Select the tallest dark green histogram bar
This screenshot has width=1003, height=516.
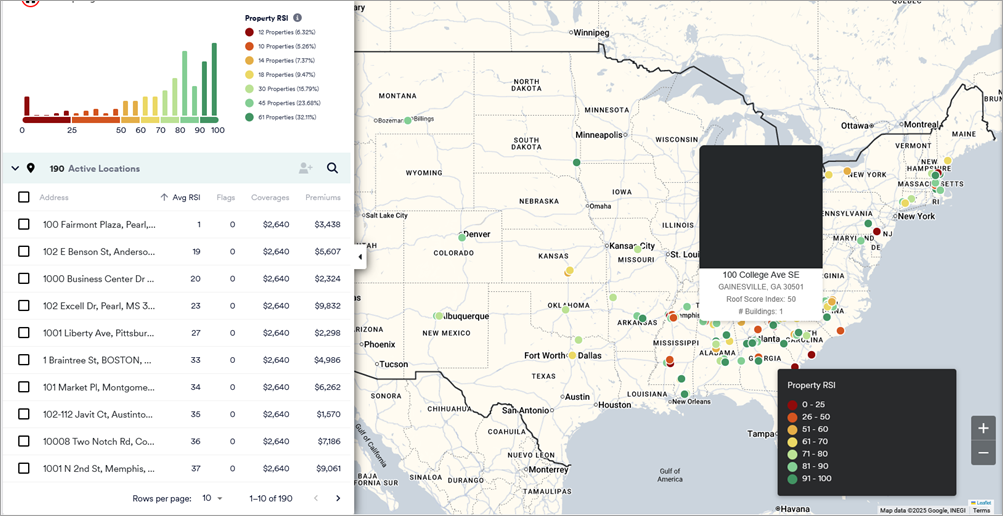[214, 80]
